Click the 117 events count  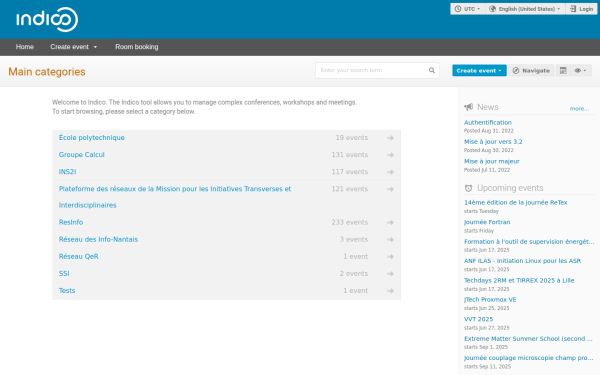coord(349,172)
